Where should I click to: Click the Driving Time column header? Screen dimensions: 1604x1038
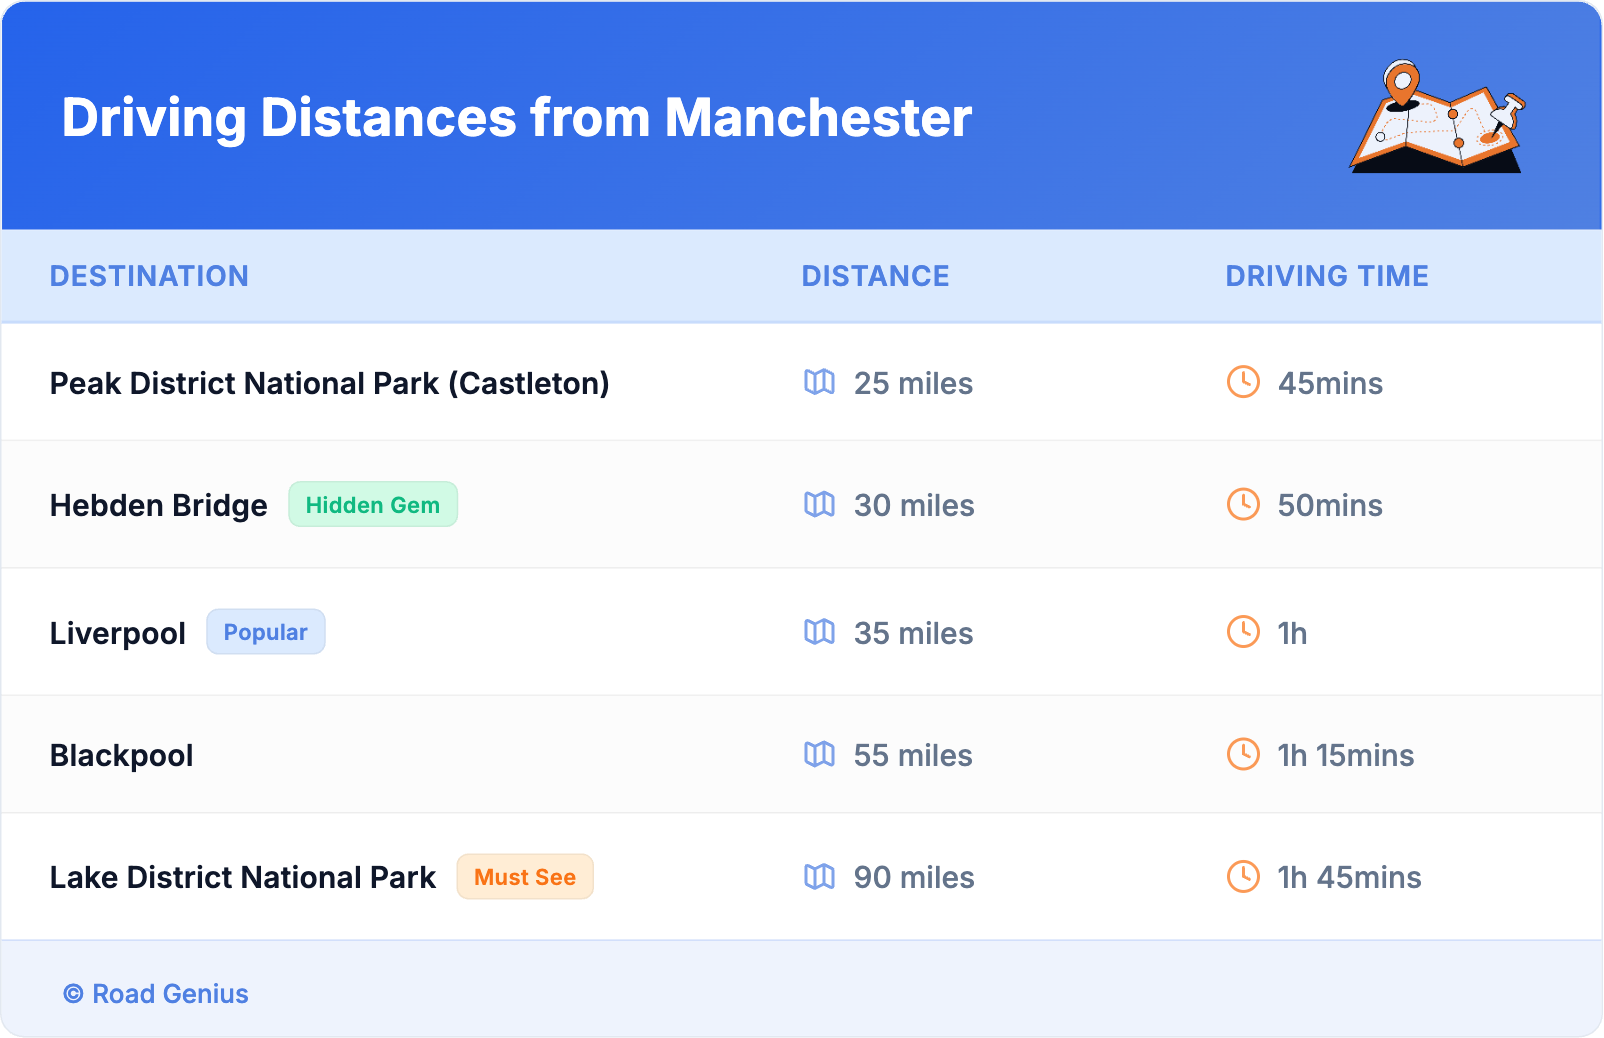1327,276
